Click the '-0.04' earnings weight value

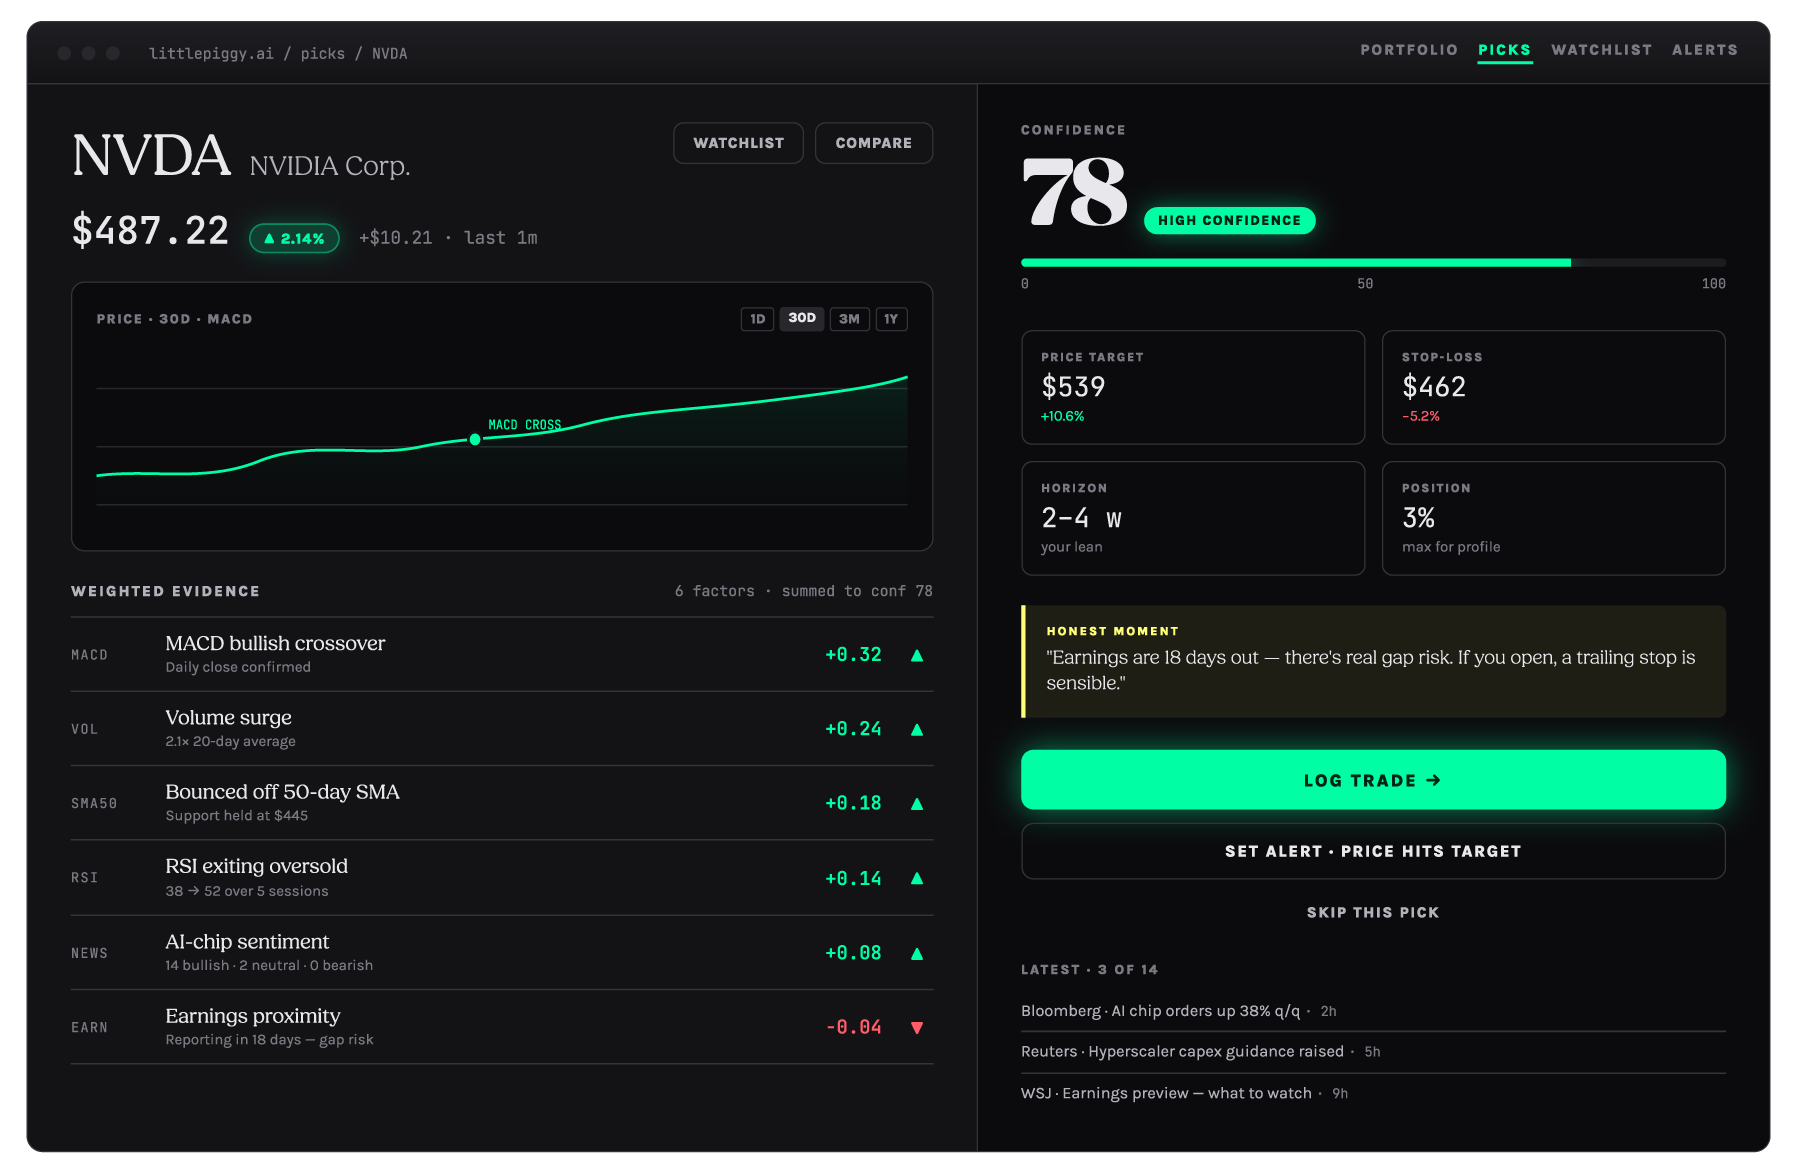853,1028
